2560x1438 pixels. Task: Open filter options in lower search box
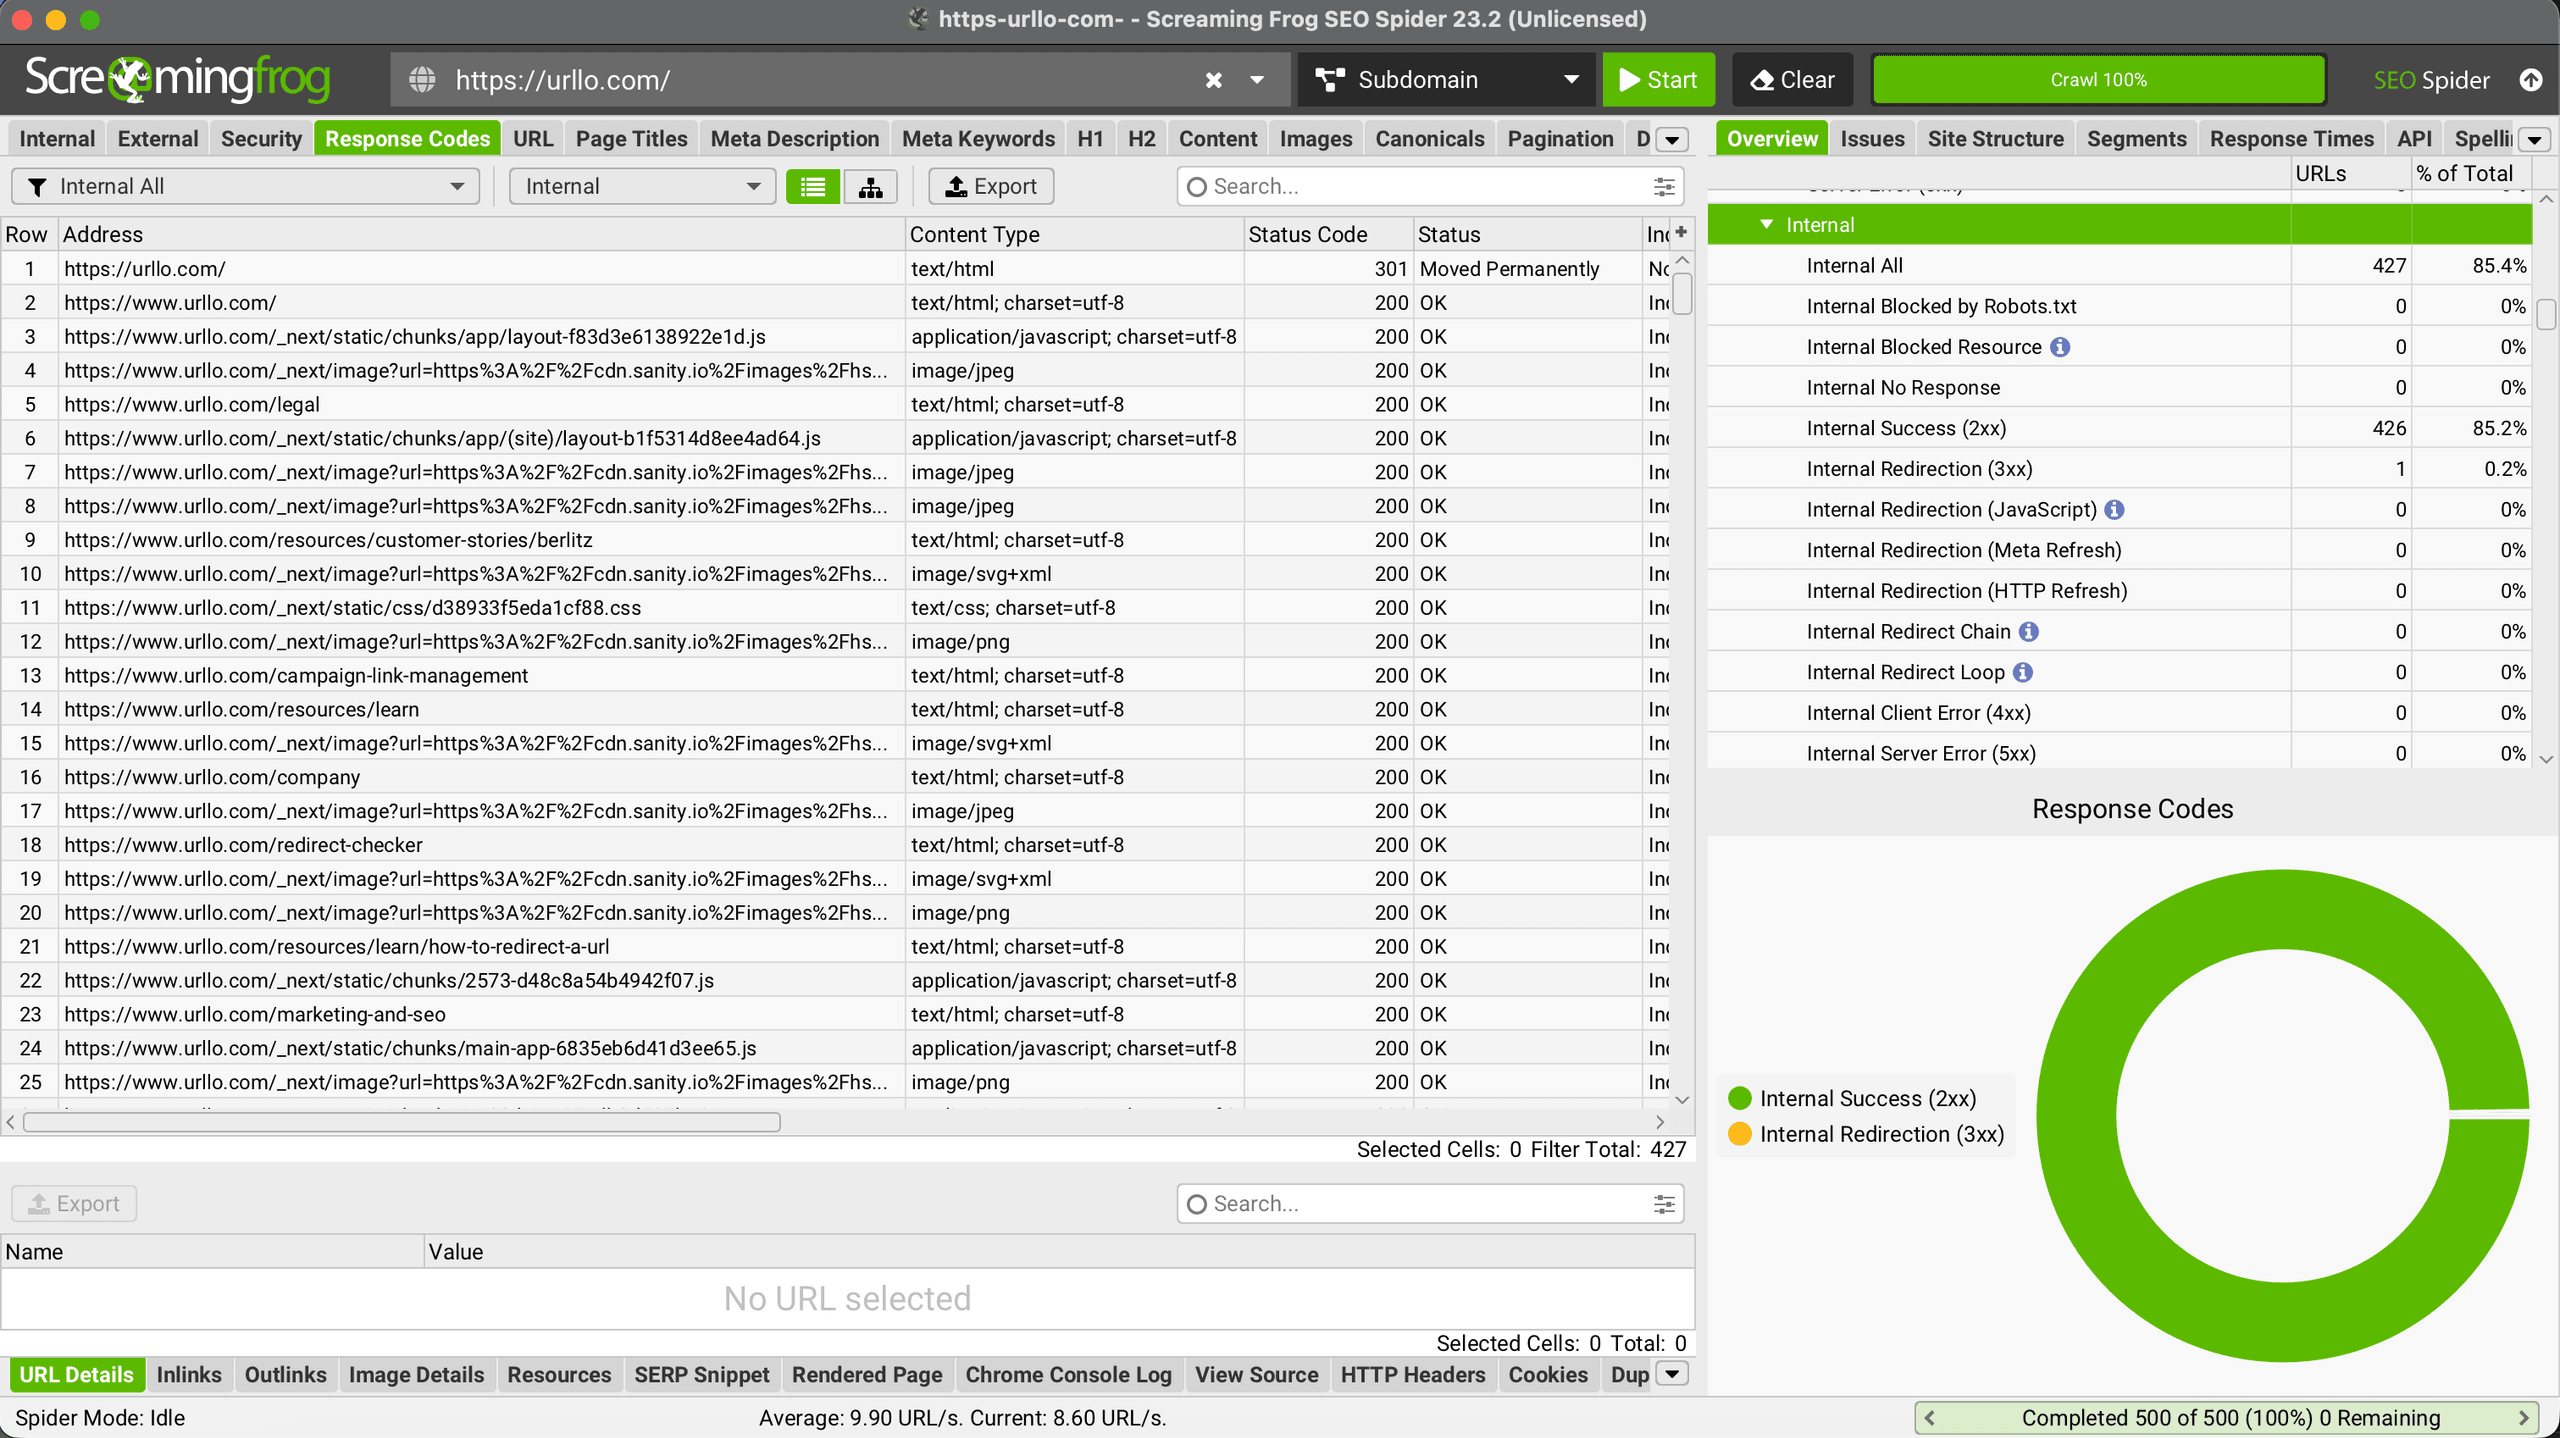tap(1664, 1204)
